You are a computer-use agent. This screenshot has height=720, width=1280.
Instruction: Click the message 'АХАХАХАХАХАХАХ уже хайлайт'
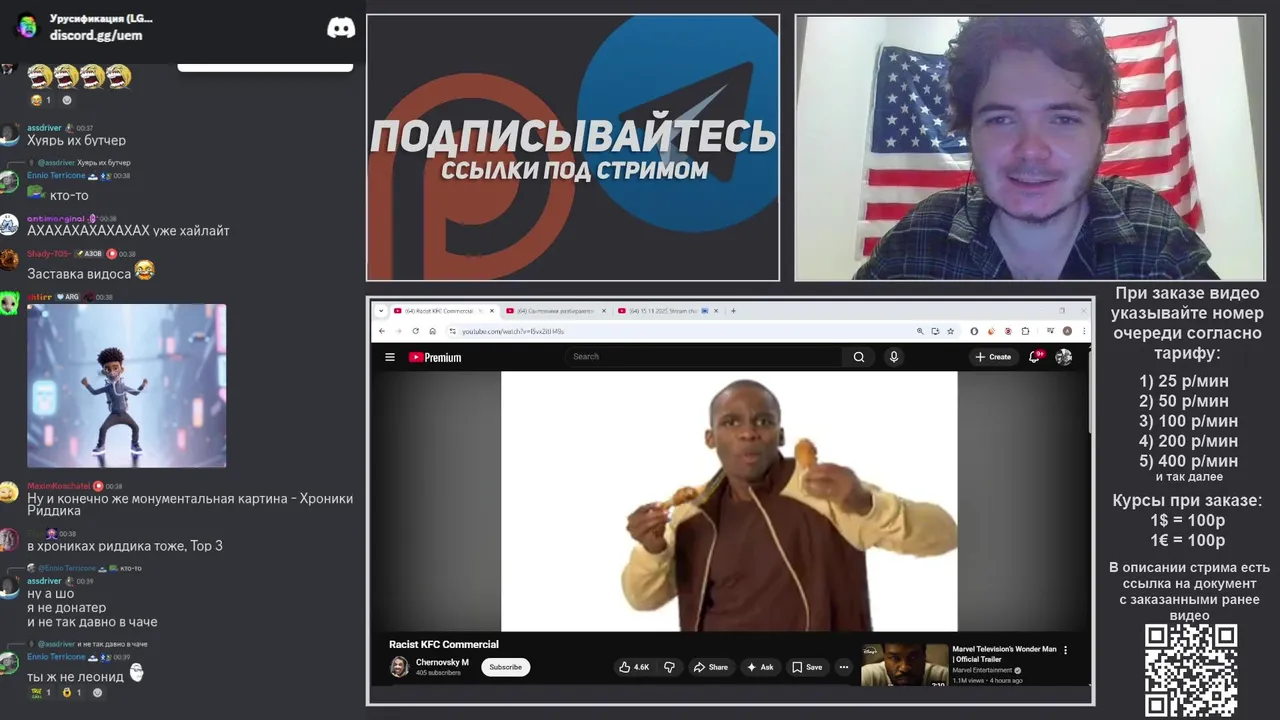coord(128,231)
